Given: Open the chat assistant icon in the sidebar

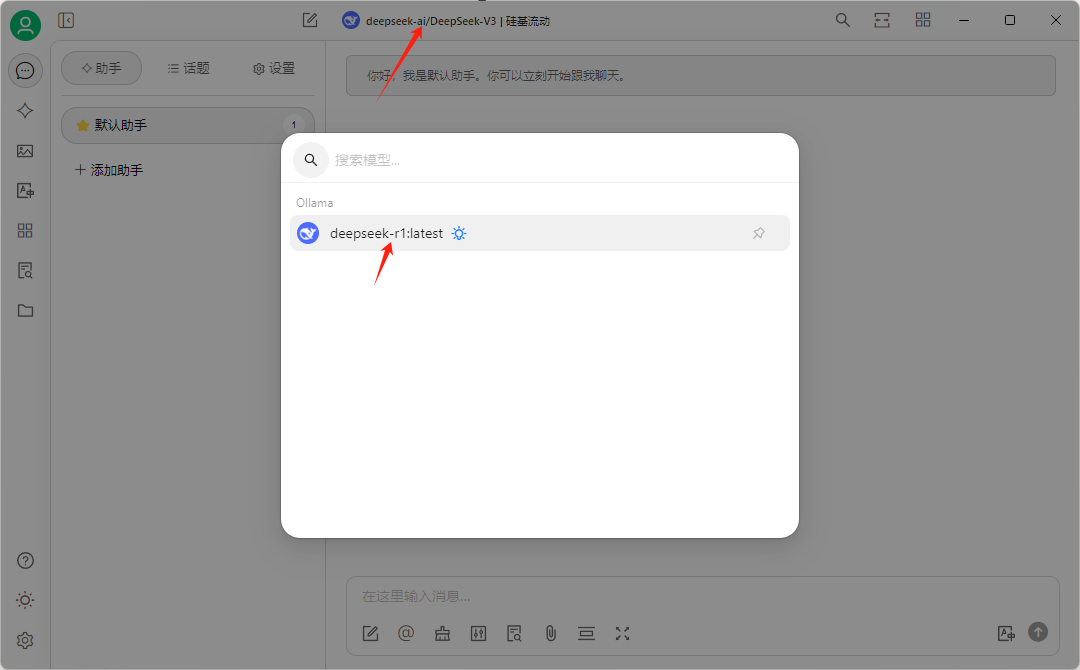Looking at the screenshot, I should [25, 71].
